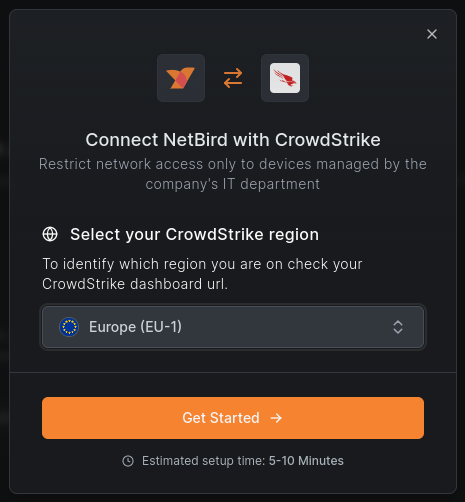Screen dimensions: 465x502
Task: Click the CrowdStrike falcon logo icon
Action: 285,78
